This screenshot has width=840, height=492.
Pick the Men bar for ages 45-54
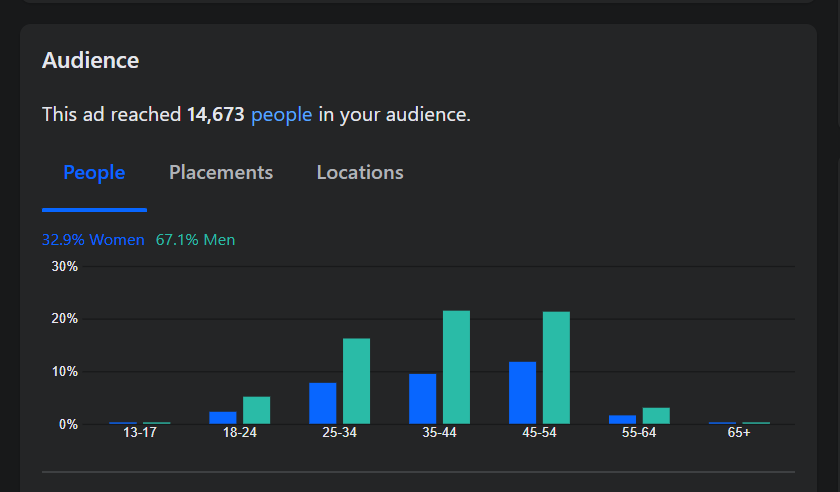click(557, 368)
